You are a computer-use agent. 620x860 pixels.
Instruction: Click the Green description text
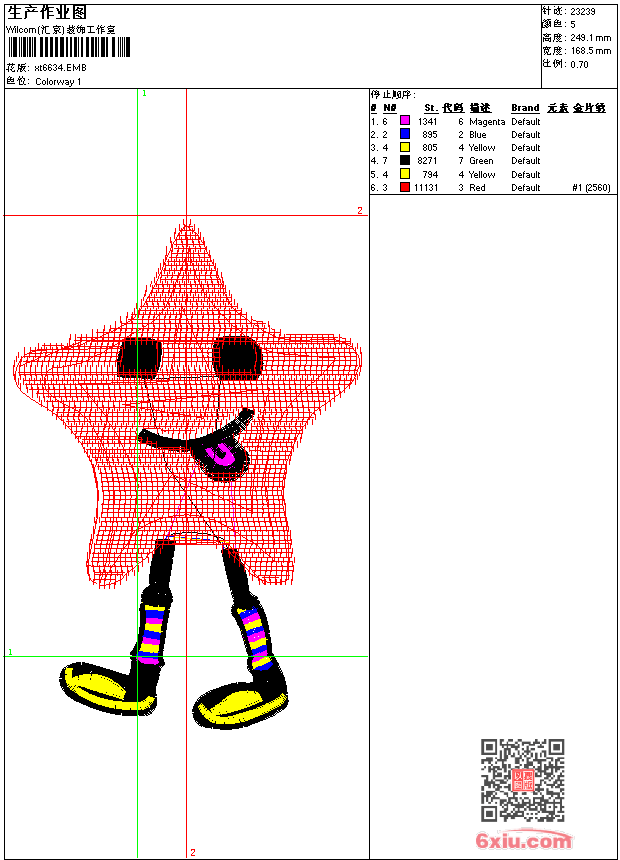click(x=481, y=161)
